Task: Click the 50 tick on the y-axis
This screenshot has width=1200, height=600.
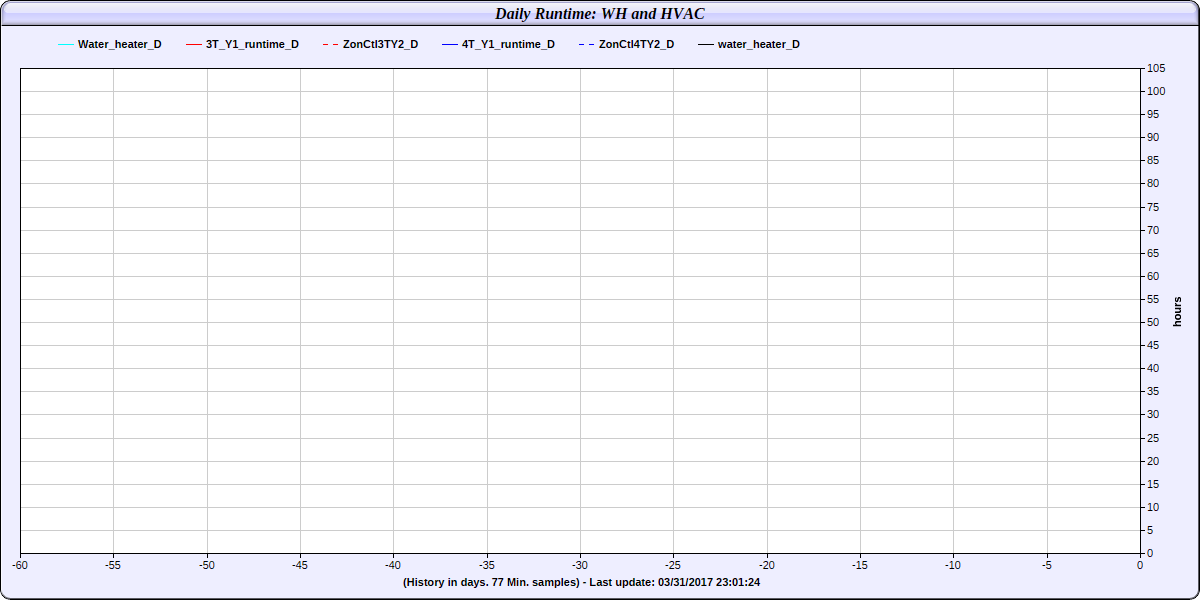Action: 1153,322
